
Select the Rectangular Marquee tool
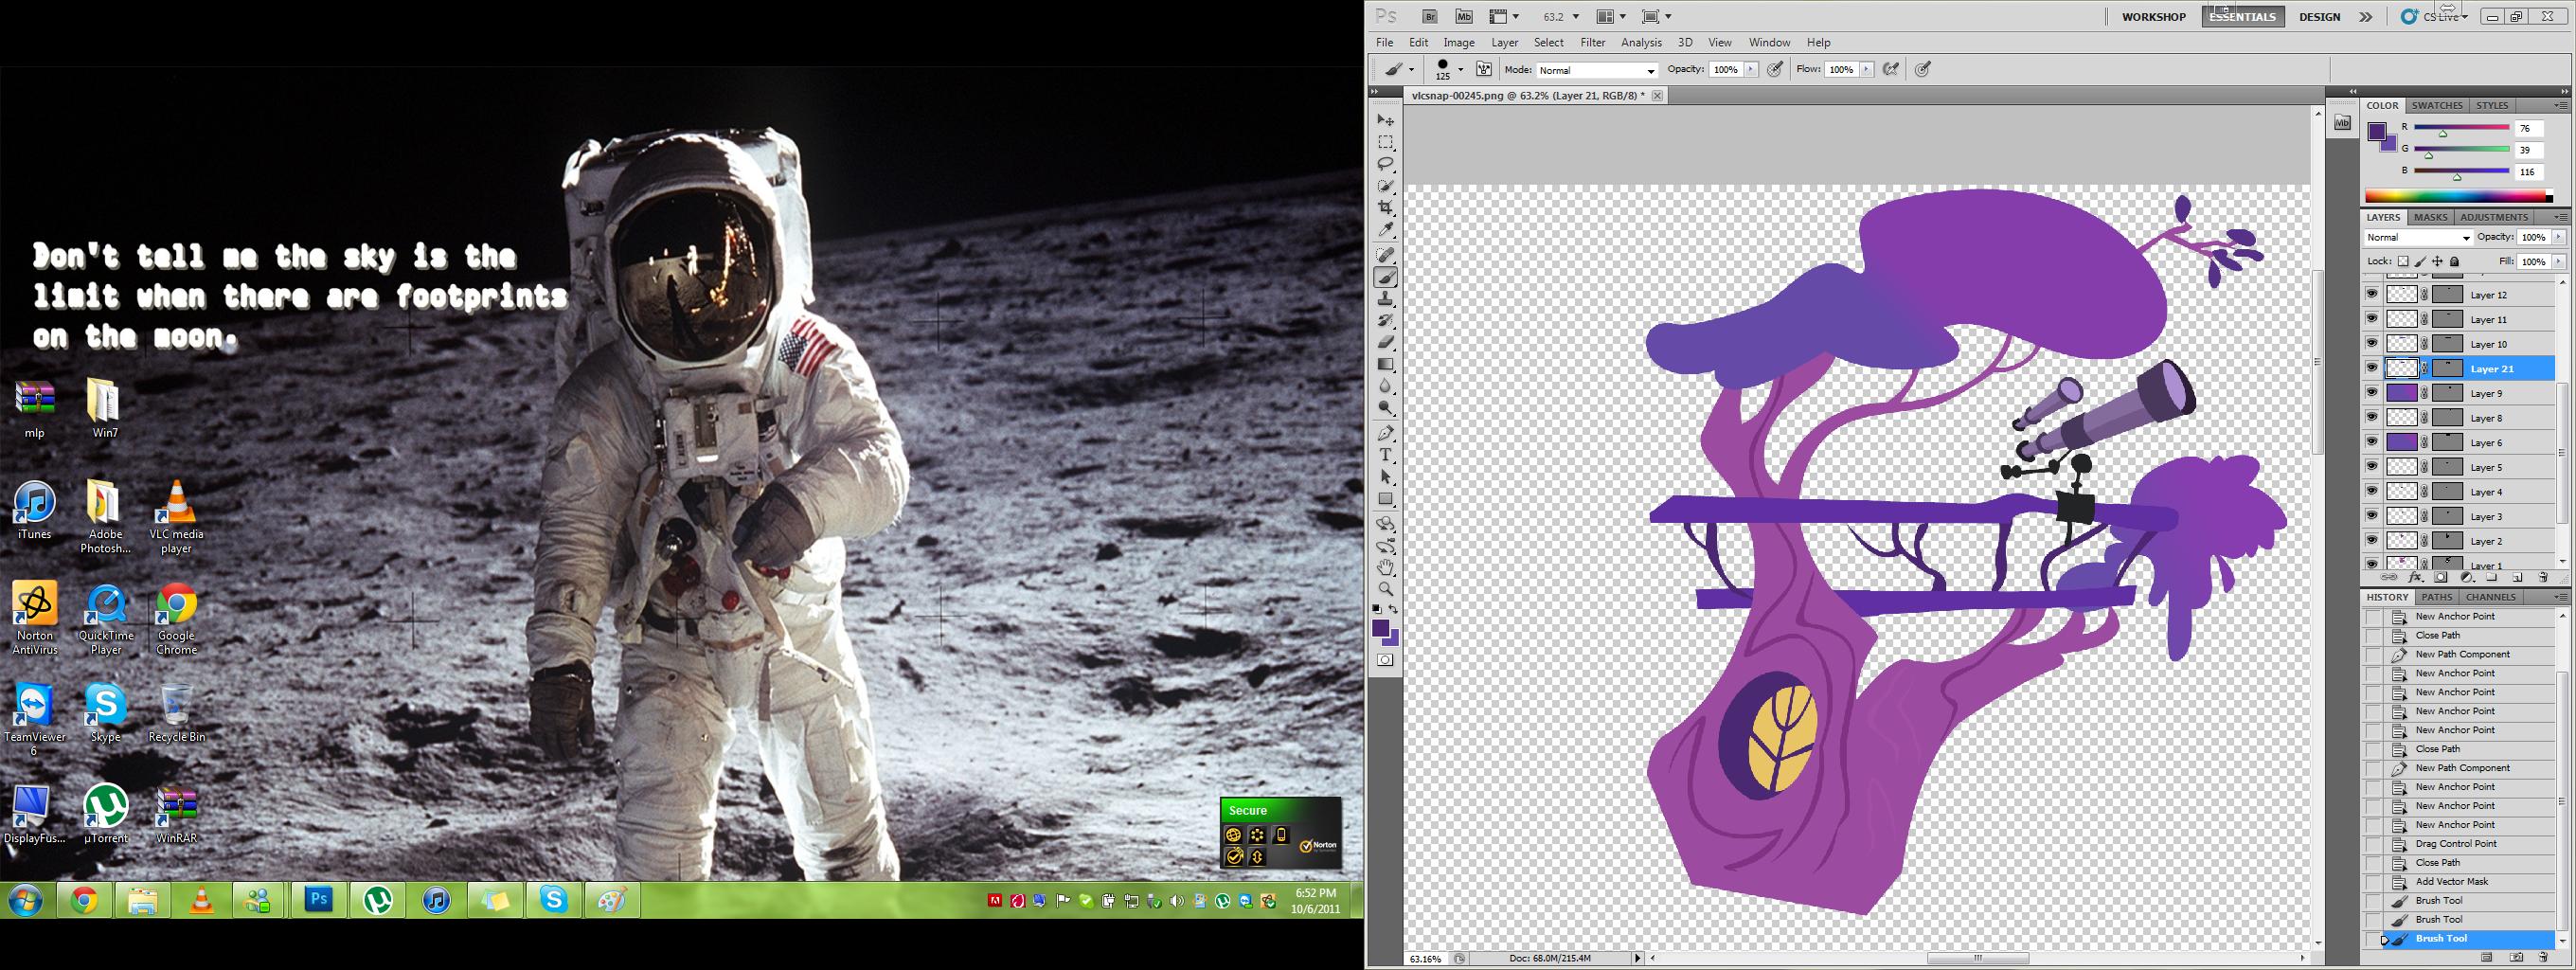[1386, 142]
